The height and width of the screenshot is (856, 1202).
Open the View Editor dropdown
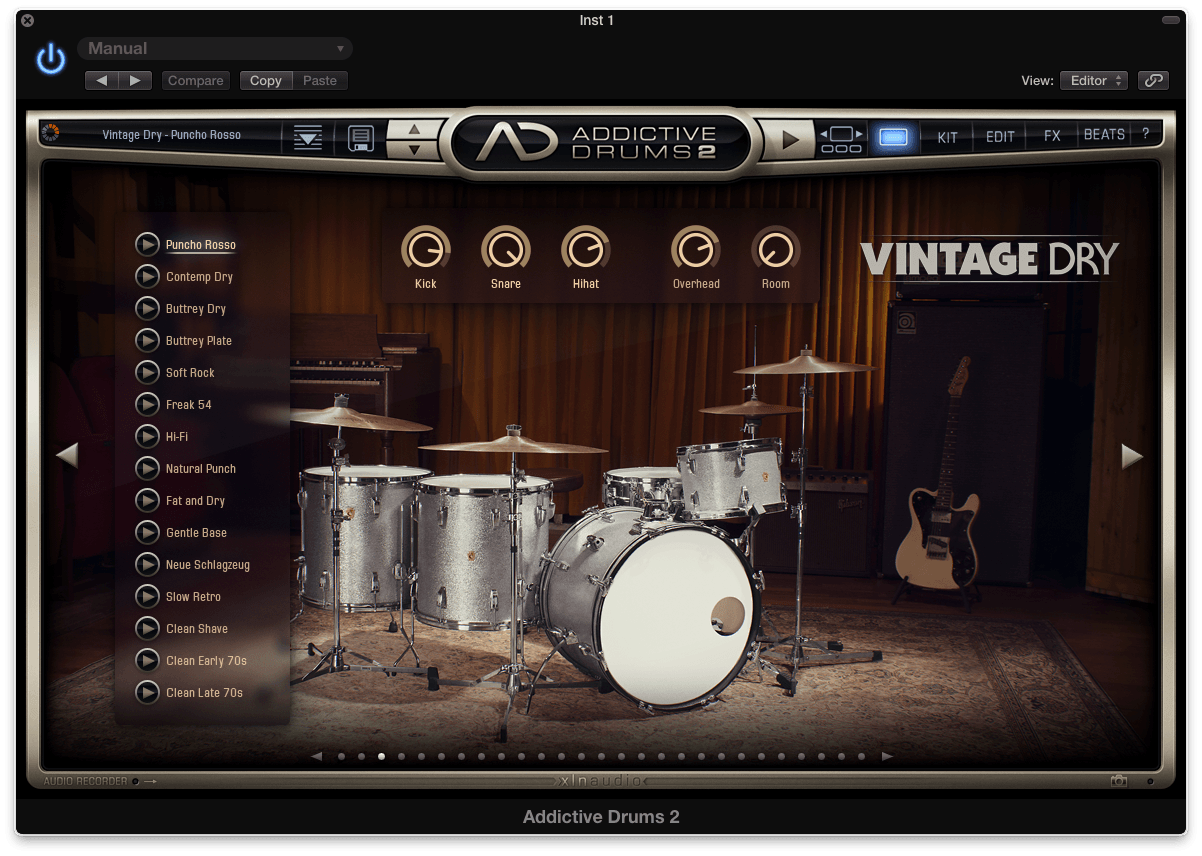1093,80
